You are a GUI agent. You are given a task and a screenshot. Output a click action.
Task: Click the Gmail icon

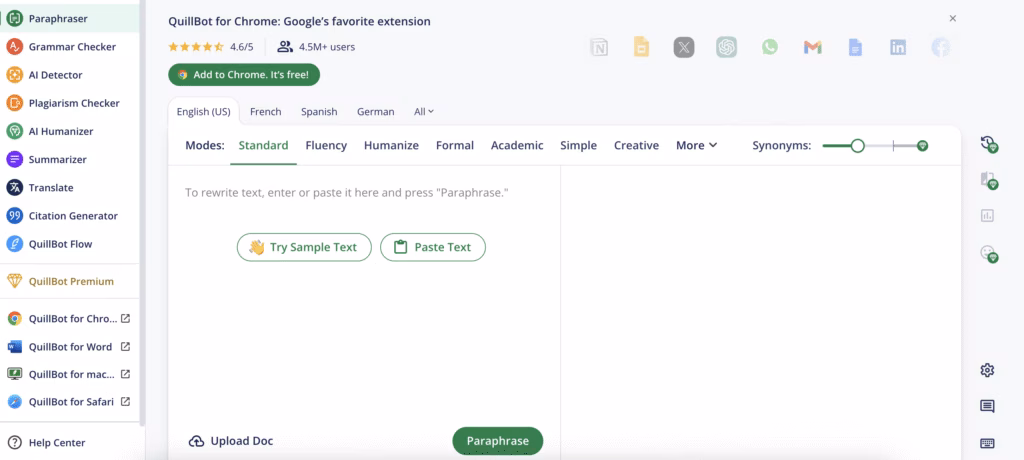pos(812,47)
